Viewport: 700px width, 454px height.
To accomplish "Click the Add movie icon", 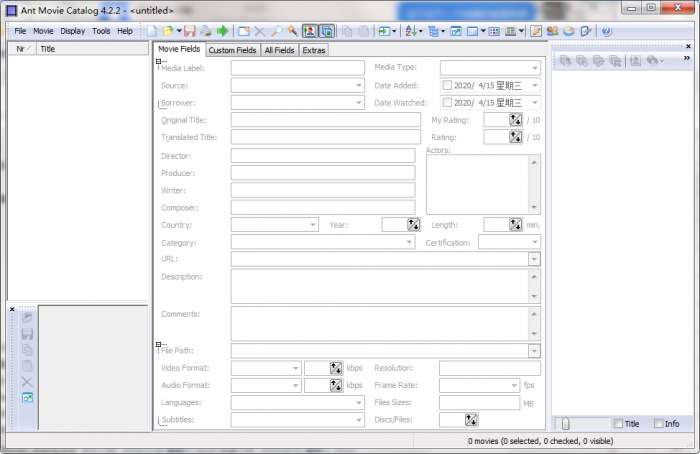I will click(244, 31).
